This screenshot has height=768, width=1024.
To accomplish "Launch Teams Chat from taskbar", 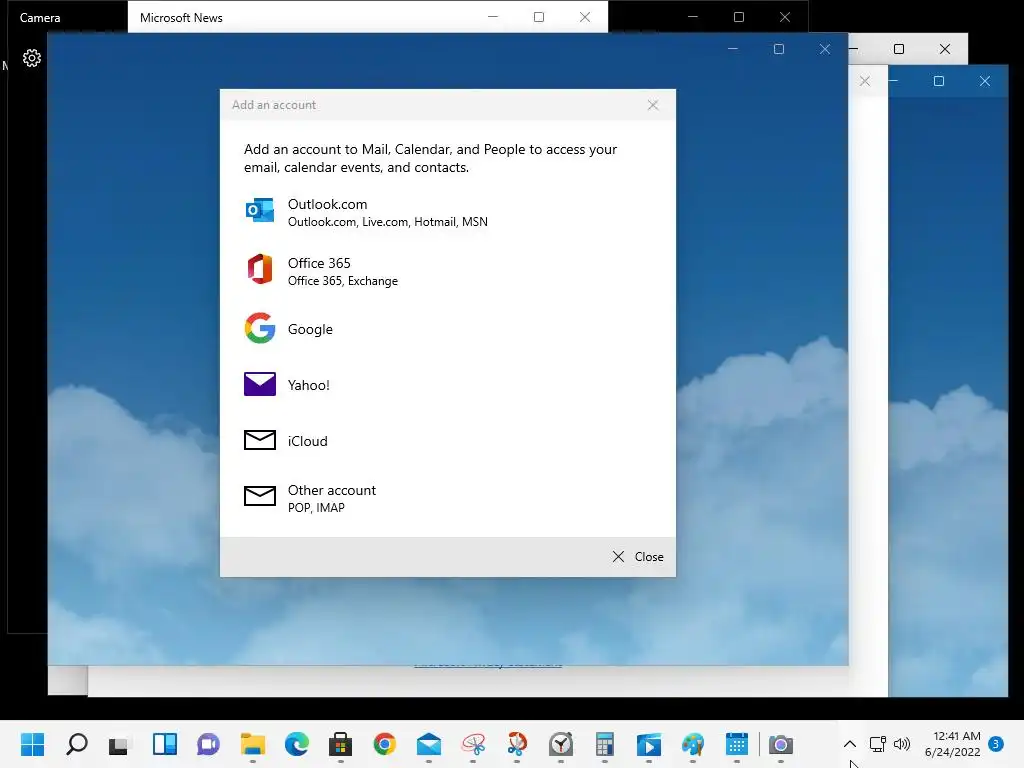I will 208,744.
